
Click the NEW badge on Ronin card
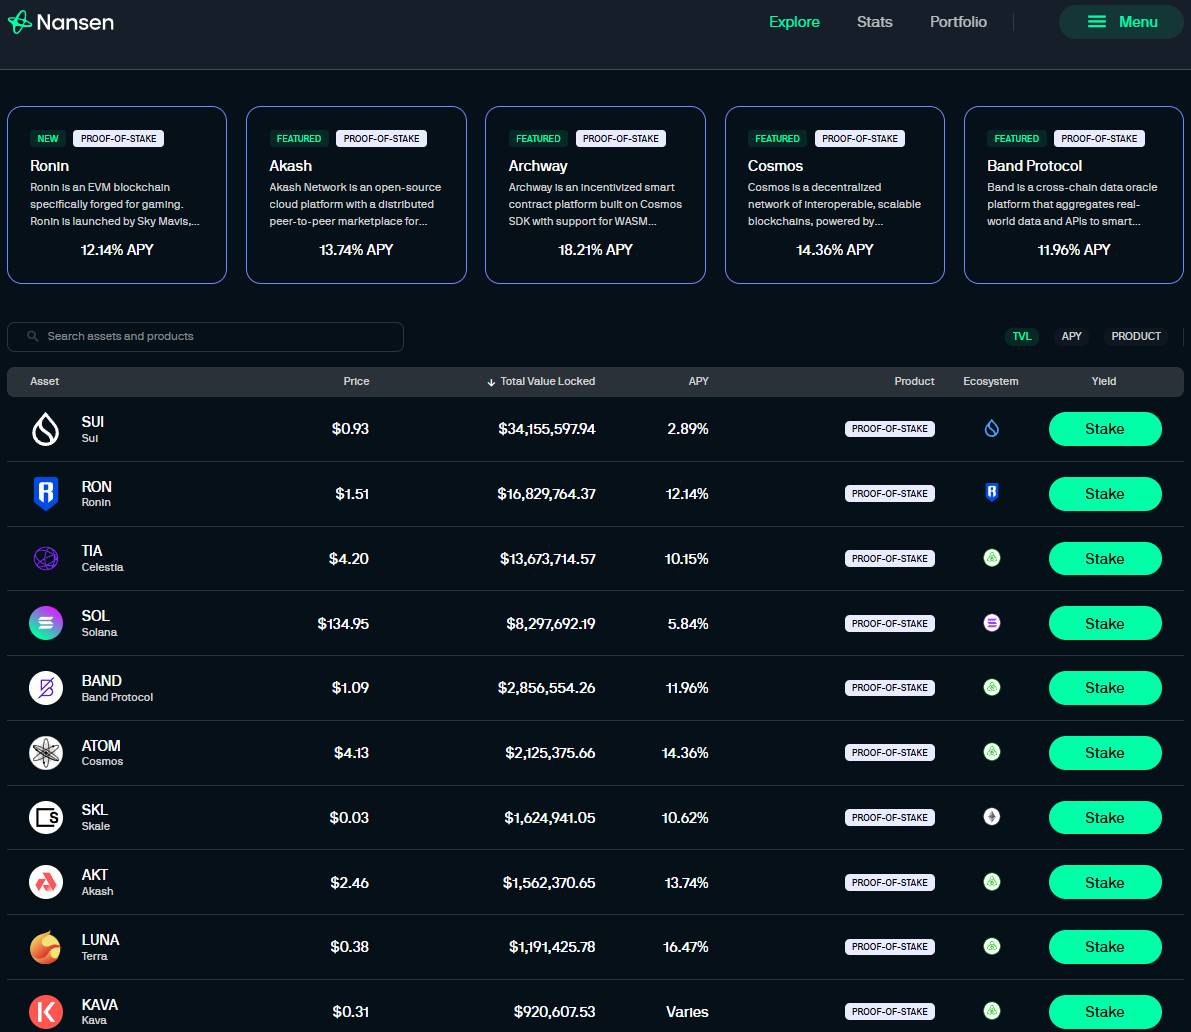tap(48, 138)
